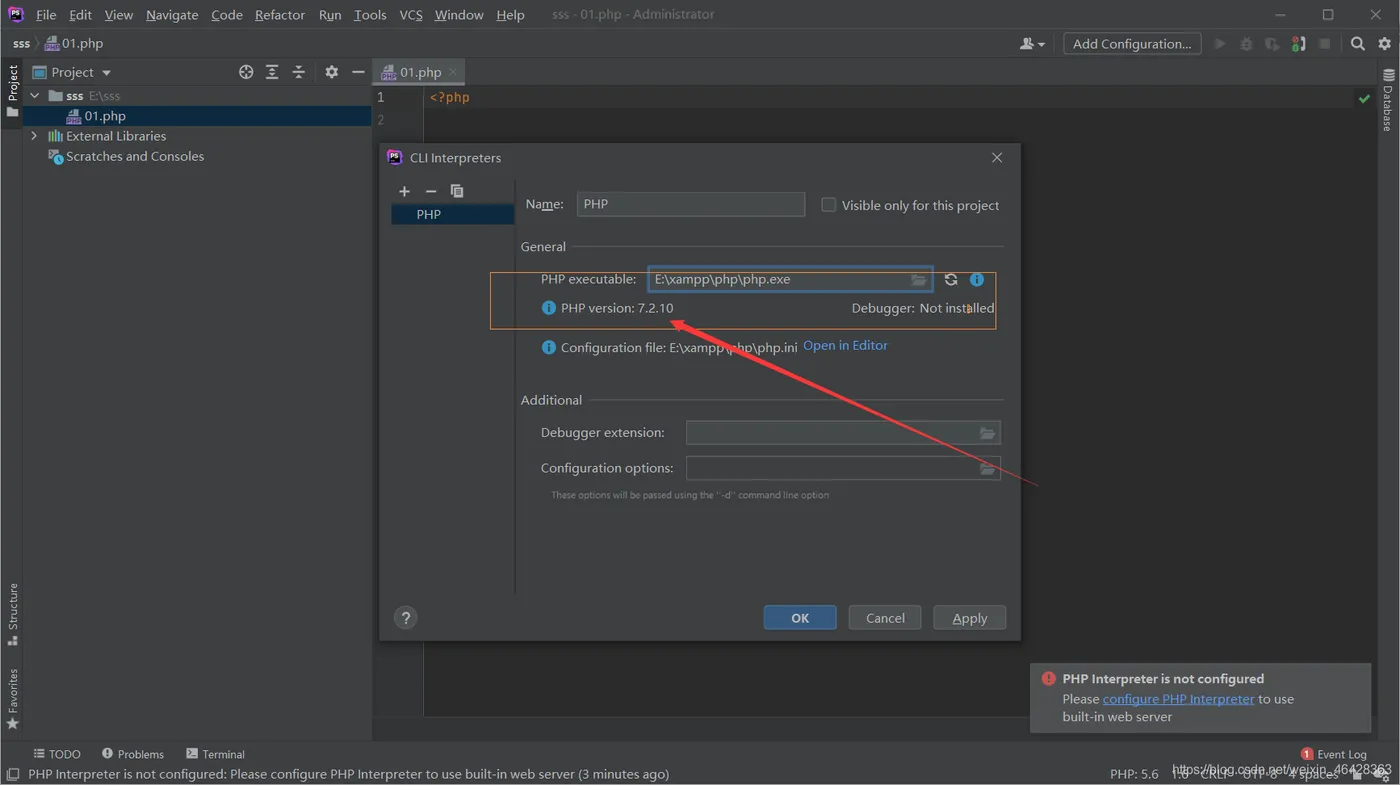Hide the Project tool window

[358, 72]
